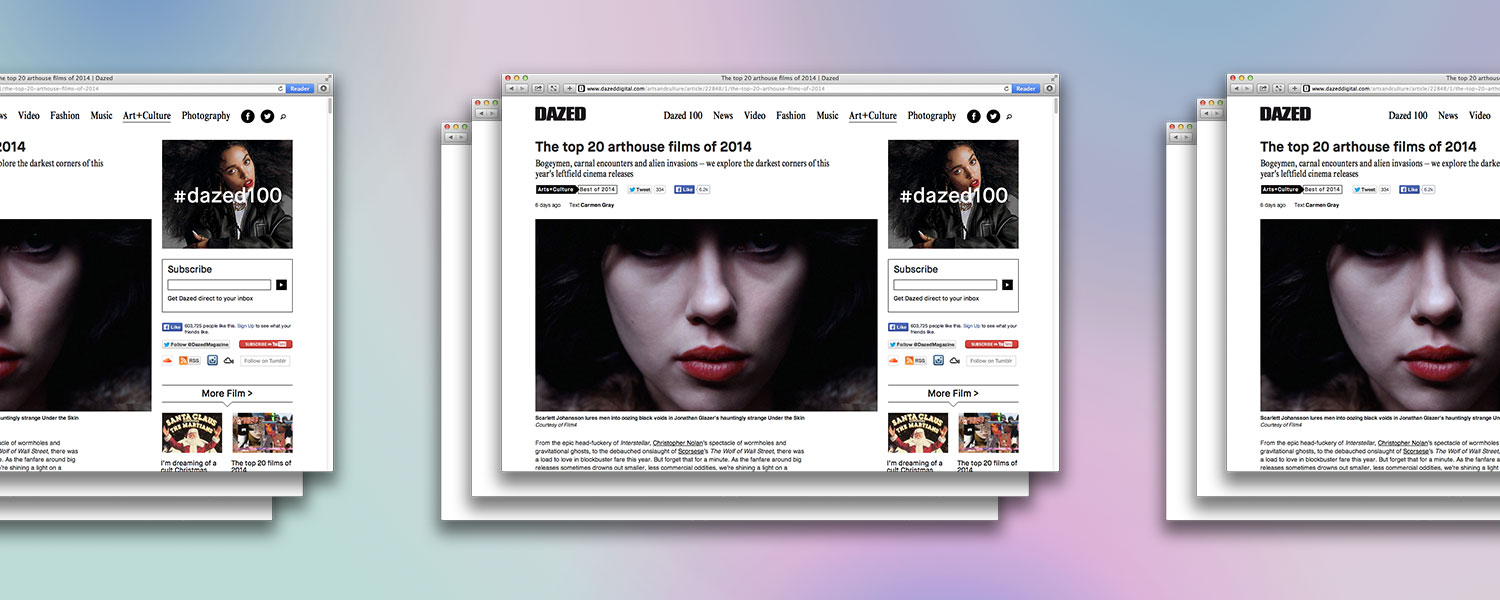The image size is (1500, 600).
Task: Open Dazed 100 in the right window nav
Action: pos(1408,116)
